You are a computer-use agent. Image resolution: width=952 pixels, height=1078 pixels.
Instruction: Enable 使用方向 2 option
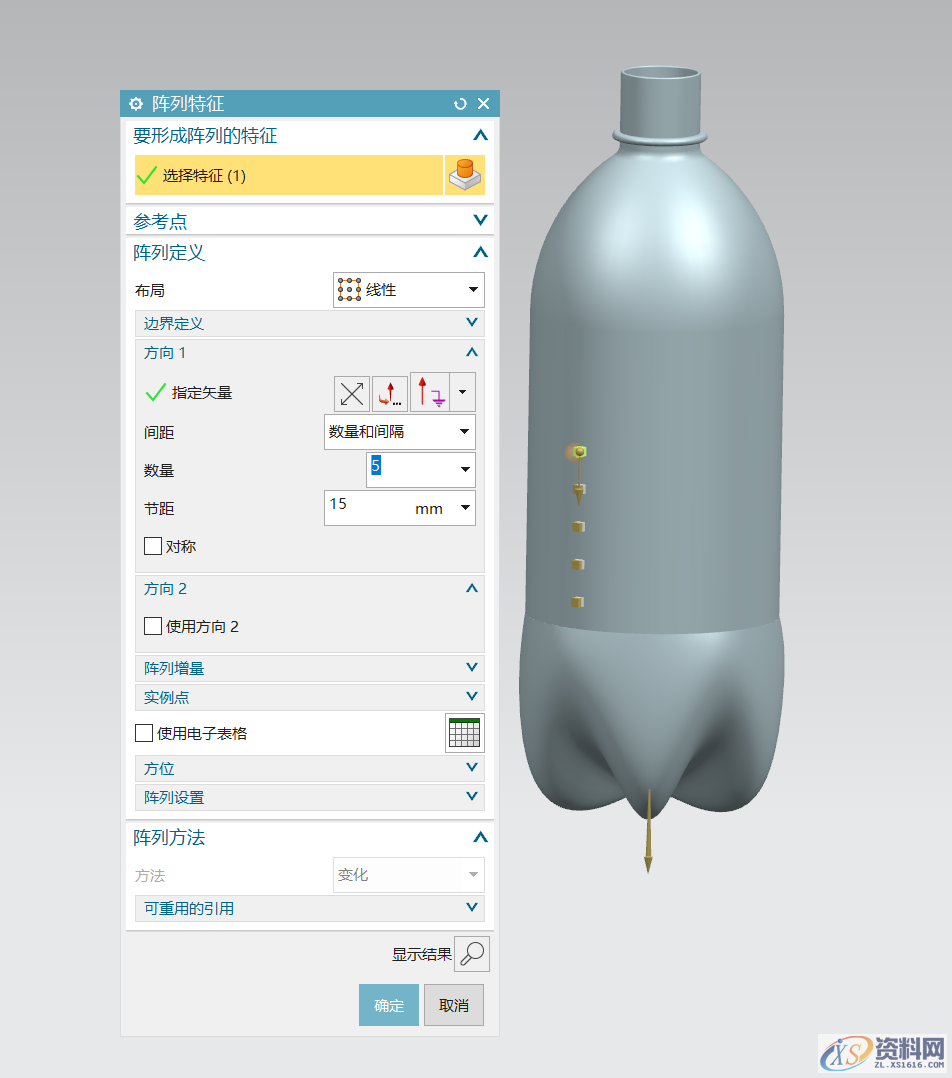(152, 625)
